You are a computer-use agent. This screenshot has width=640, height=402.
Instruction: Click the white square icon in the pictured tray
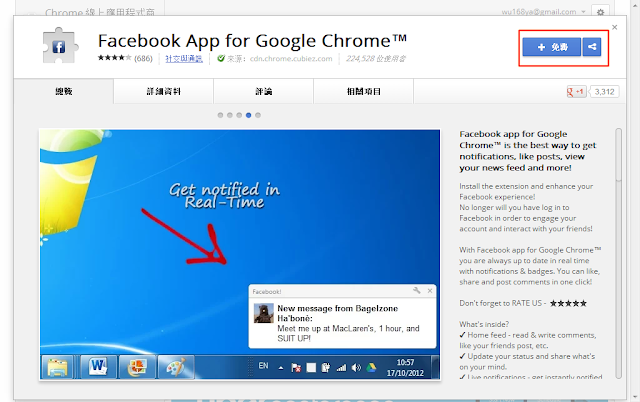click(x=311, y=368)
